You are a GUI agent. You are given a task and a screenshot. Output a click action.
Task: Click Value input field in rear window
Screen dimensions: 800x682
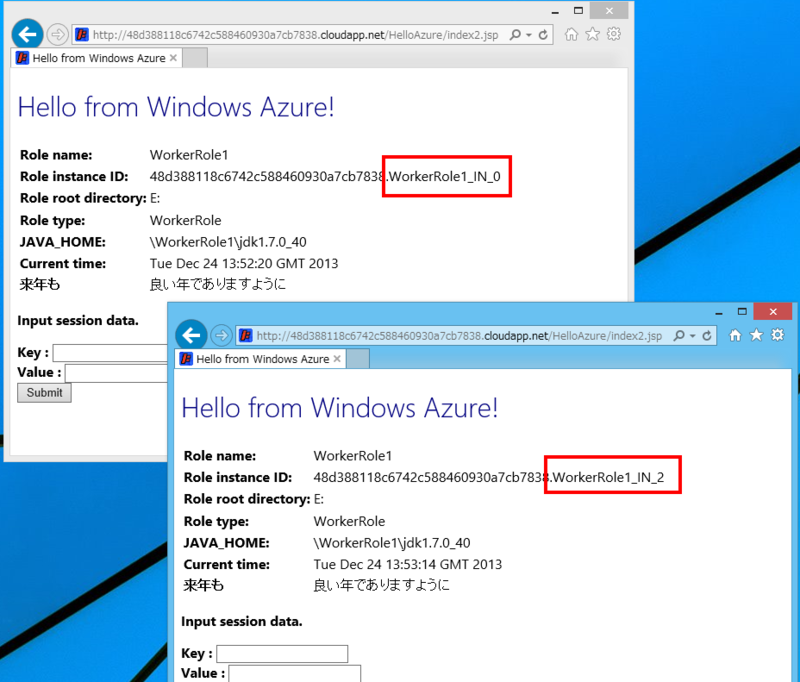pos(116,373)
